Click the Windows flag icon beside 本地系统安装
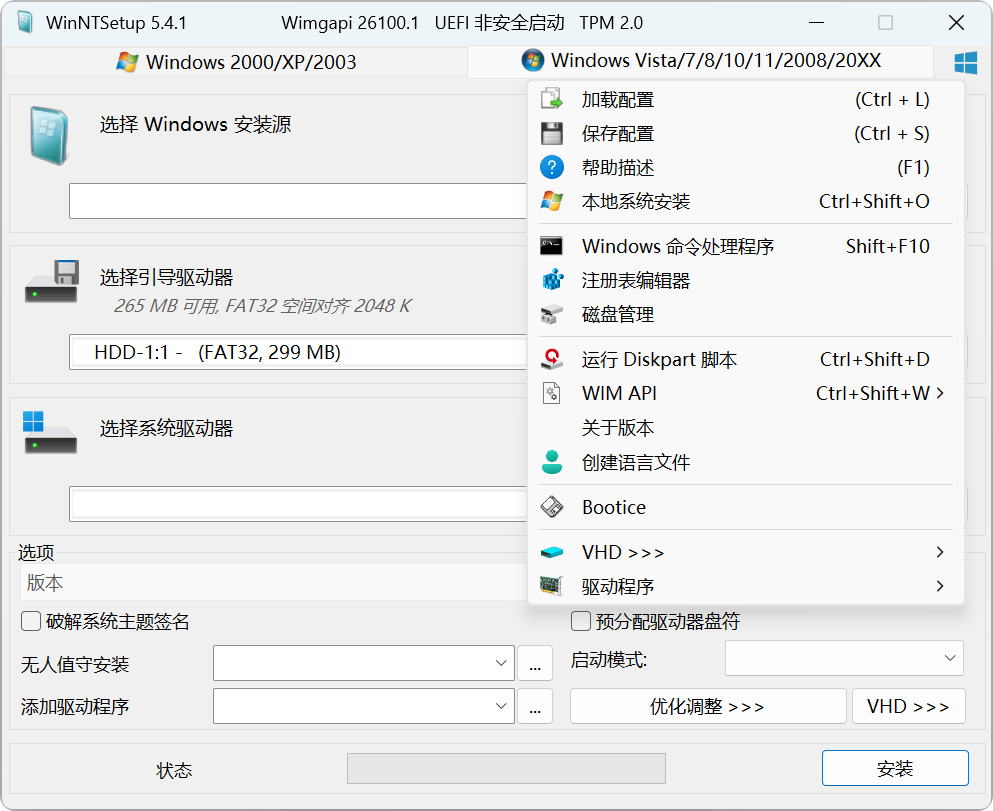Image resolution: width=993 pixels, height=811 pixels. pyautogui.click(x=552, y=201)
